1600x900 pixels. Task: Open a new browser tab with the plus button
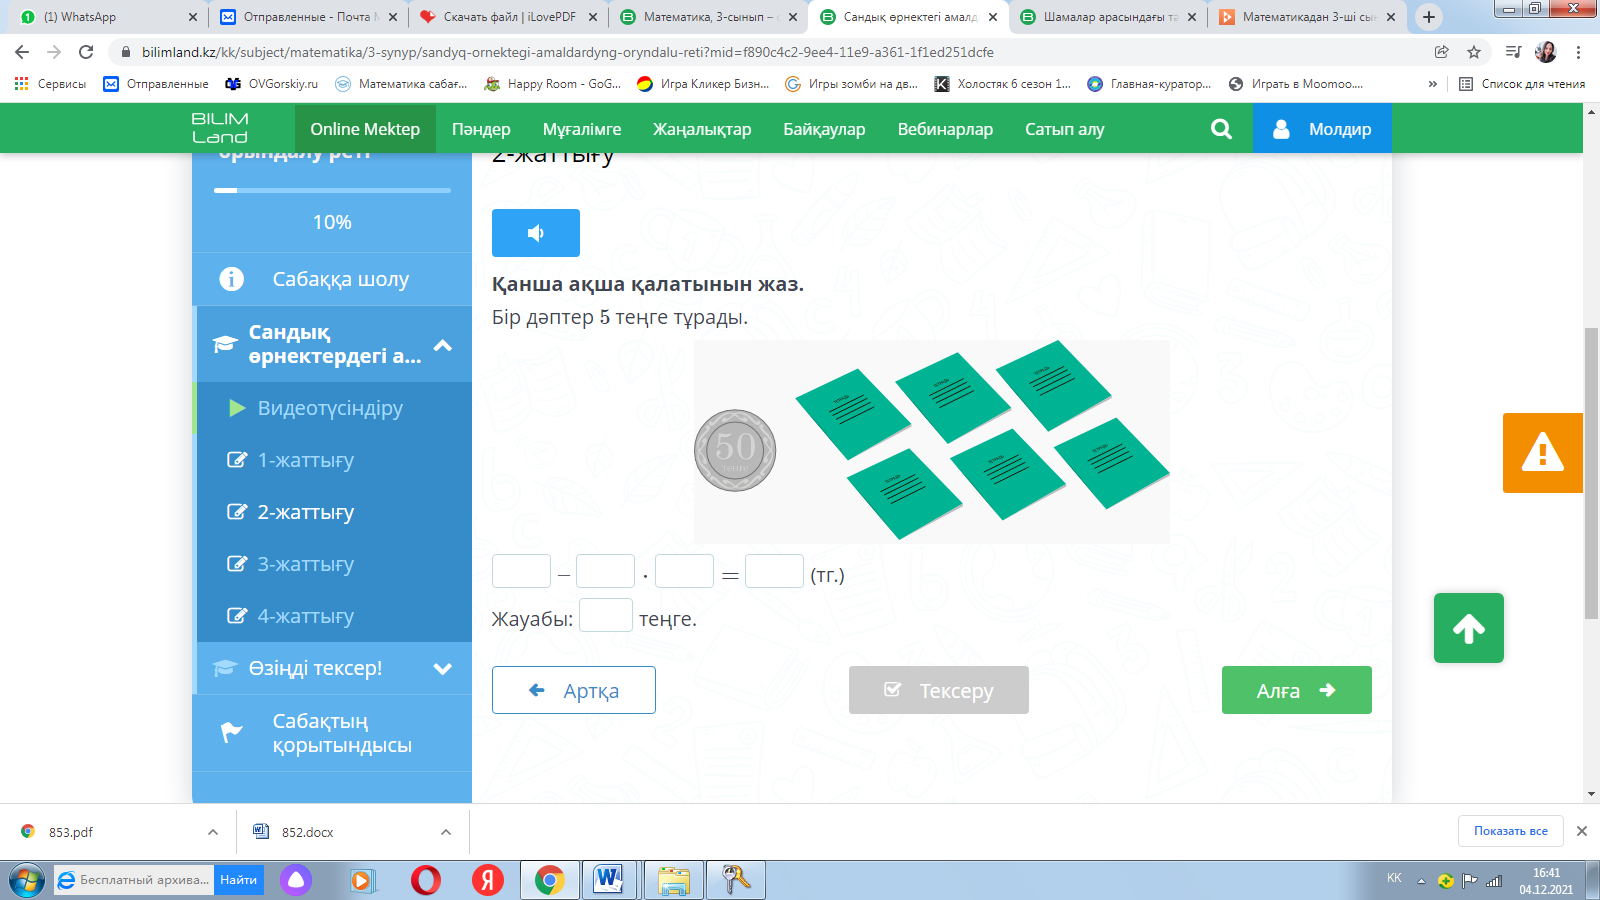[x=1428, y=17]
